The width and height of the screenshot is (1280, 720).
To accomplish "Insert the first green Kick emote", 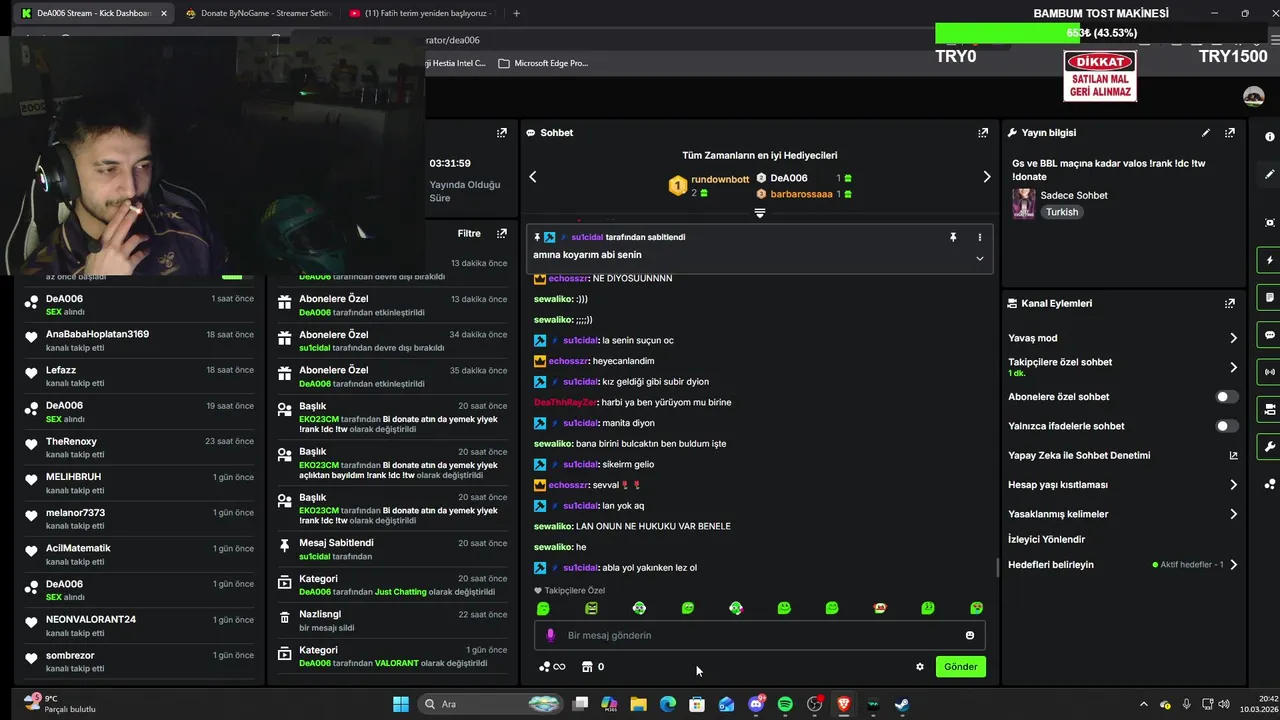I will click(x=543, y=608).
